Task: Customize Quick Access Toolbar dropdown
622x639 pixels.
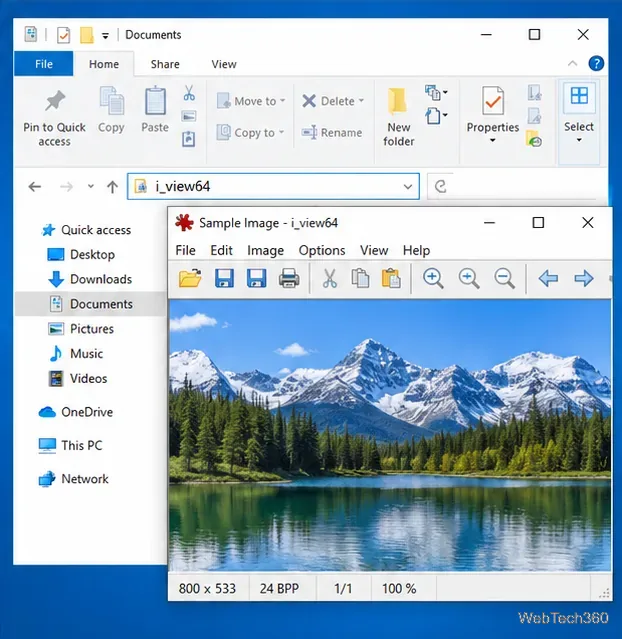Action: point(105,36)
